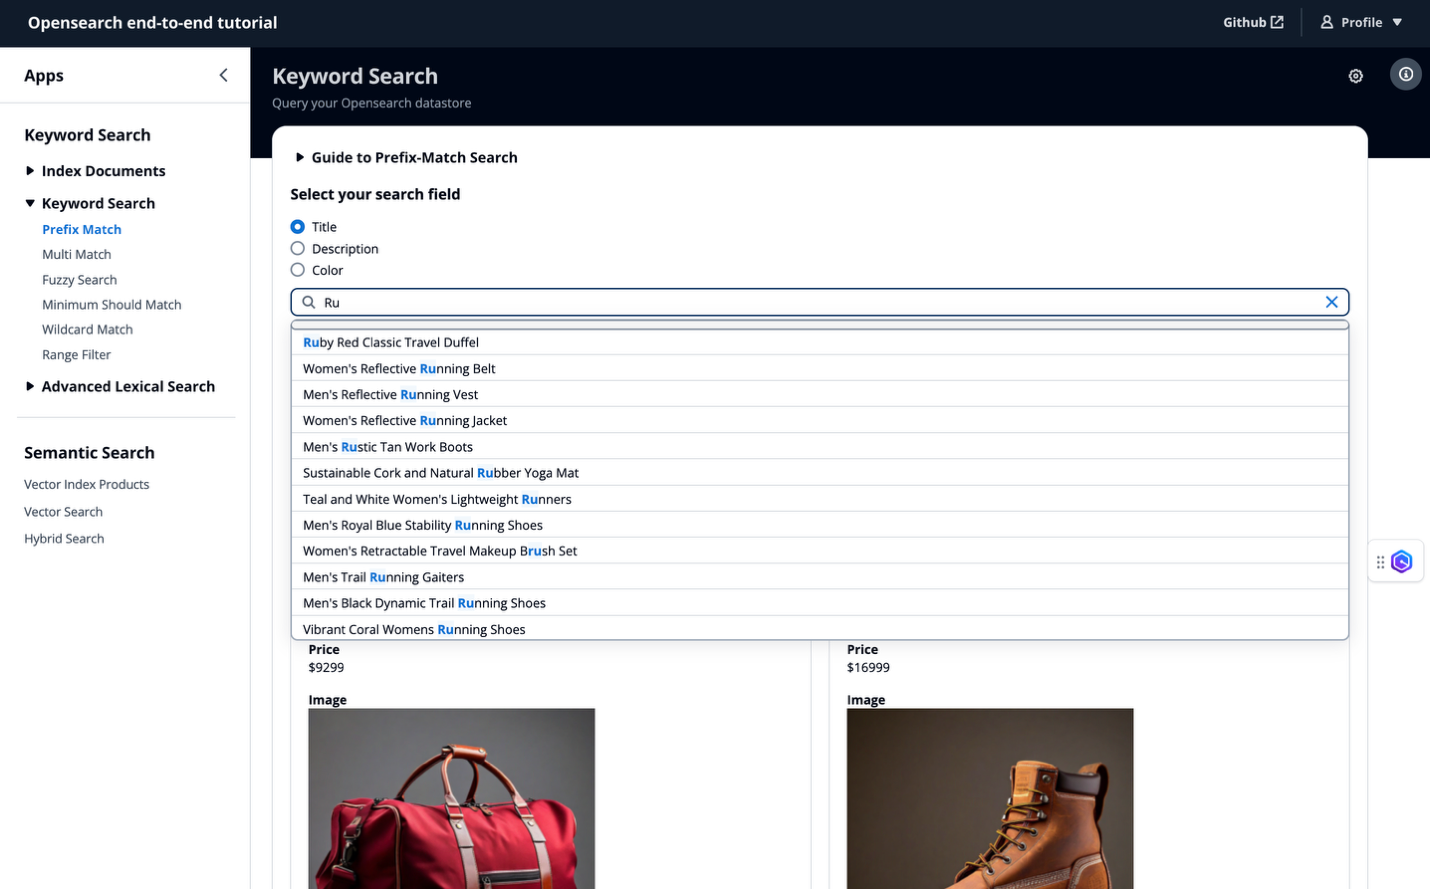Open the info panel icon
This screenshot has height=889, width=1430.
(x=1406, y=74)
